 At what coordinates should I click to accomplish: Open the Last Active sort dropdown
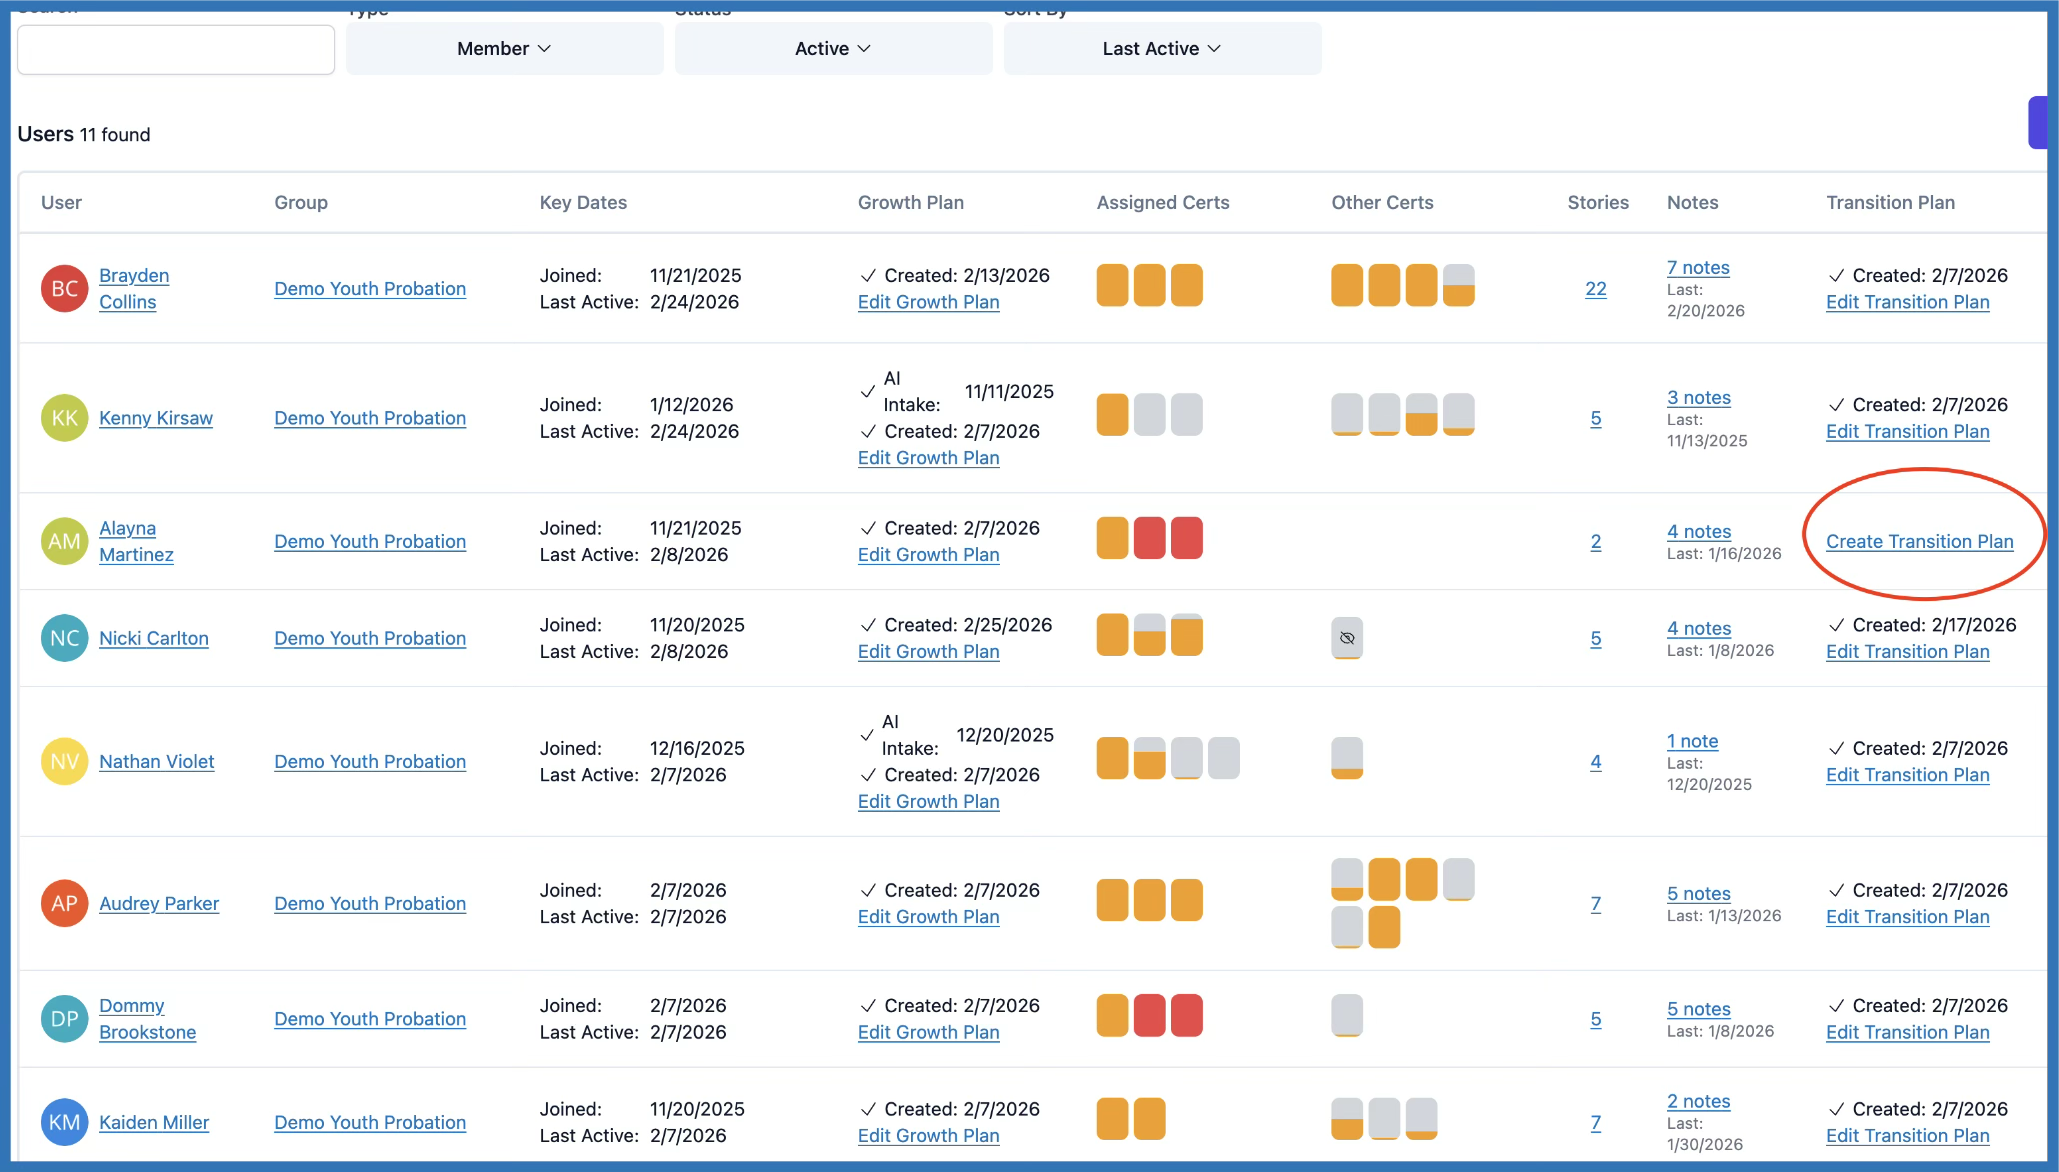tap(1162, 48)
